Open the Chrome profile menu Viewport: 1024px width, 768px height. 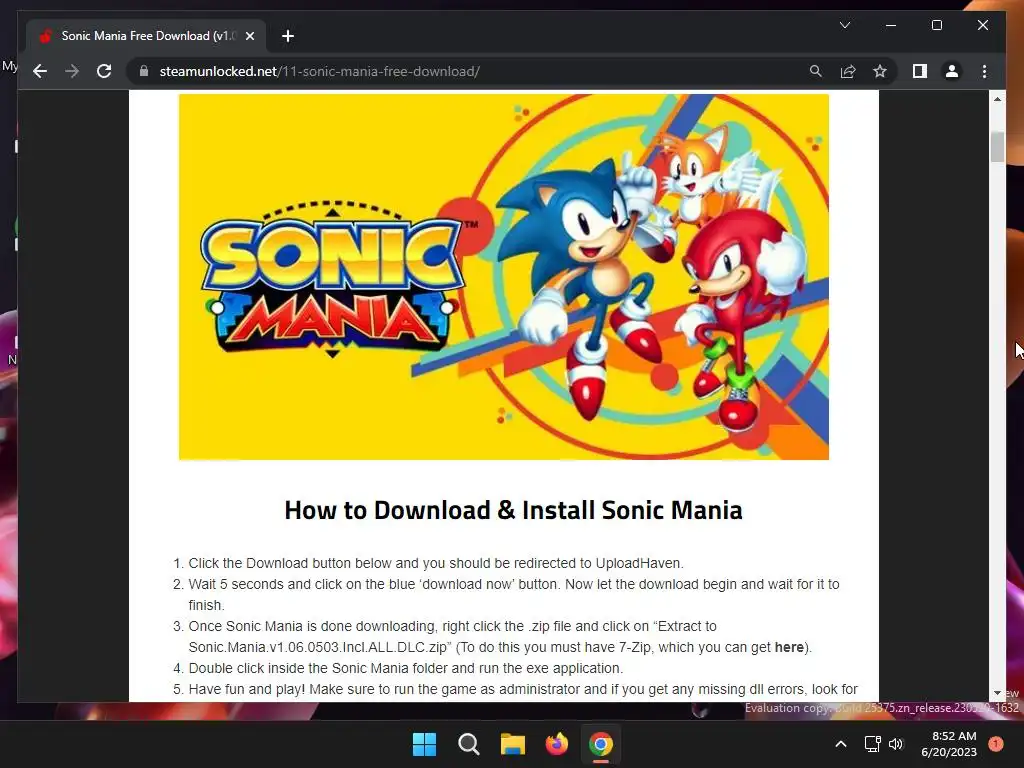coord(952,71)
